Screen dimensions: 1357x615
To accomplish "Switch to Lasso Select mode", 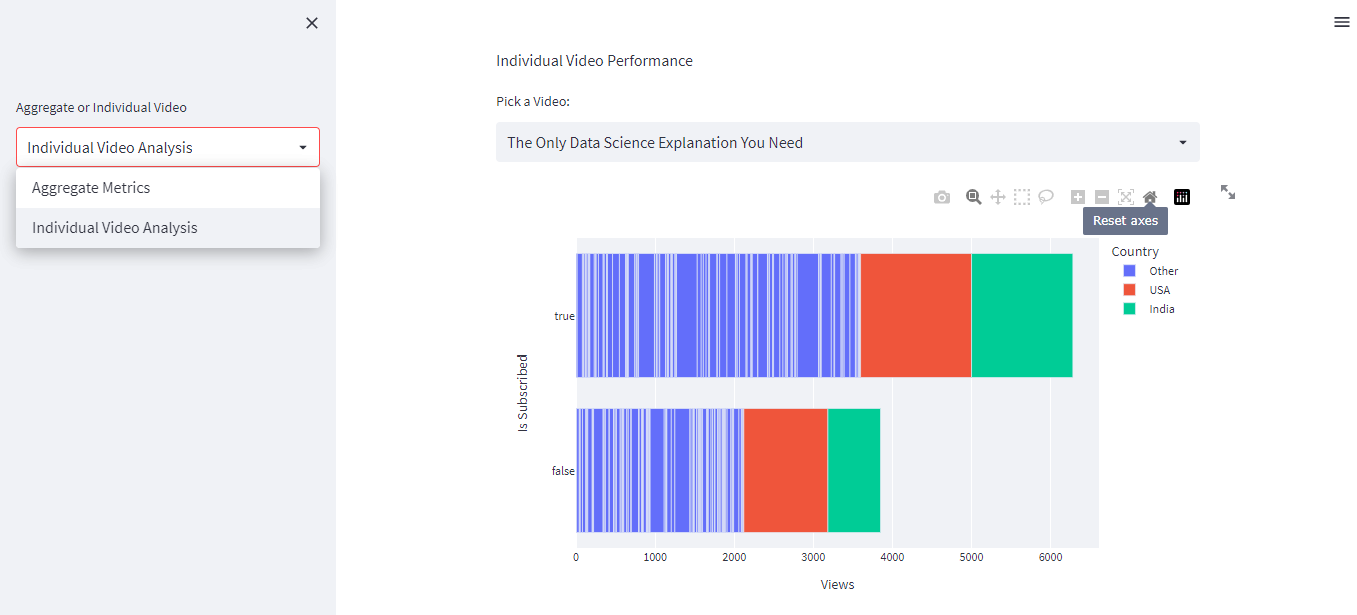I will 1046,196.
